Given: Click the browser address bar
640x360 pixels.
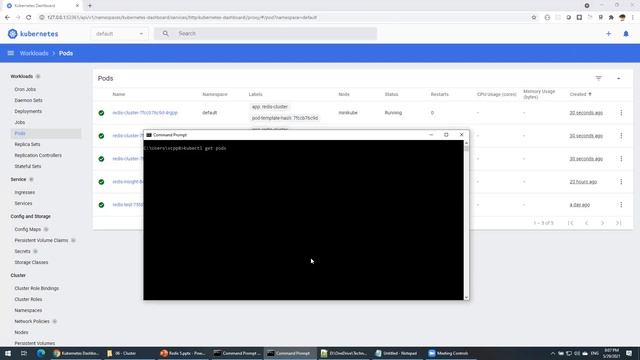Looking at the screenshot, I should [x=286, y=18].
